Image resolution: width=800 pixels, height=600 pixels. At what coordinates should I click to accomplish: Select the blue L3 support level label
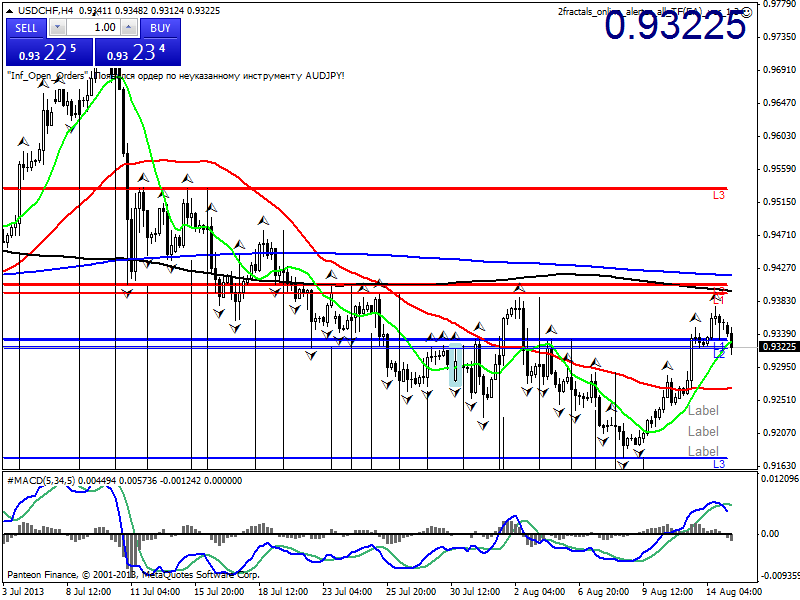pyautogui.click(x=718, y=464)
